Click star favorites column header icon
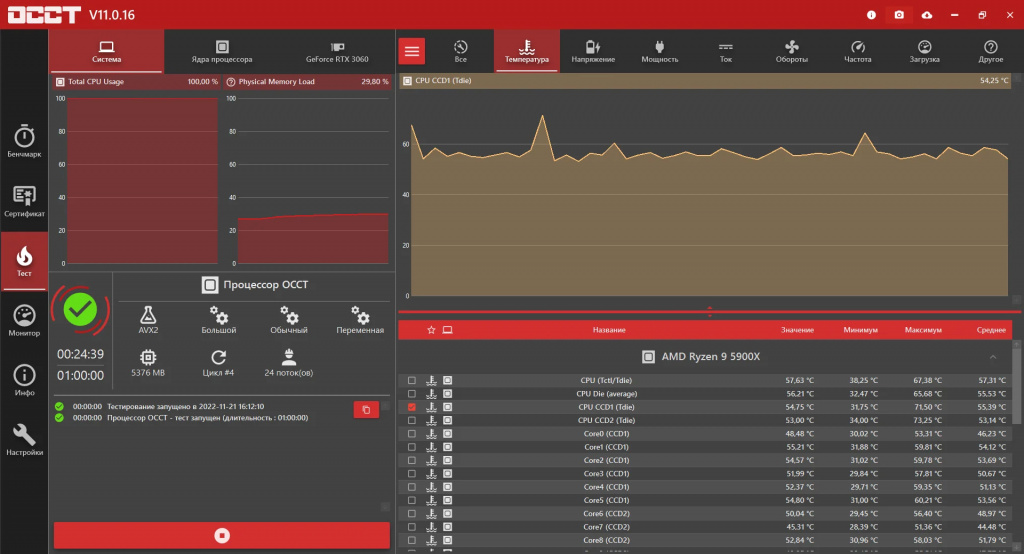Image resolution: width=1024 pixels, height=554 pixels. (431, 330)
